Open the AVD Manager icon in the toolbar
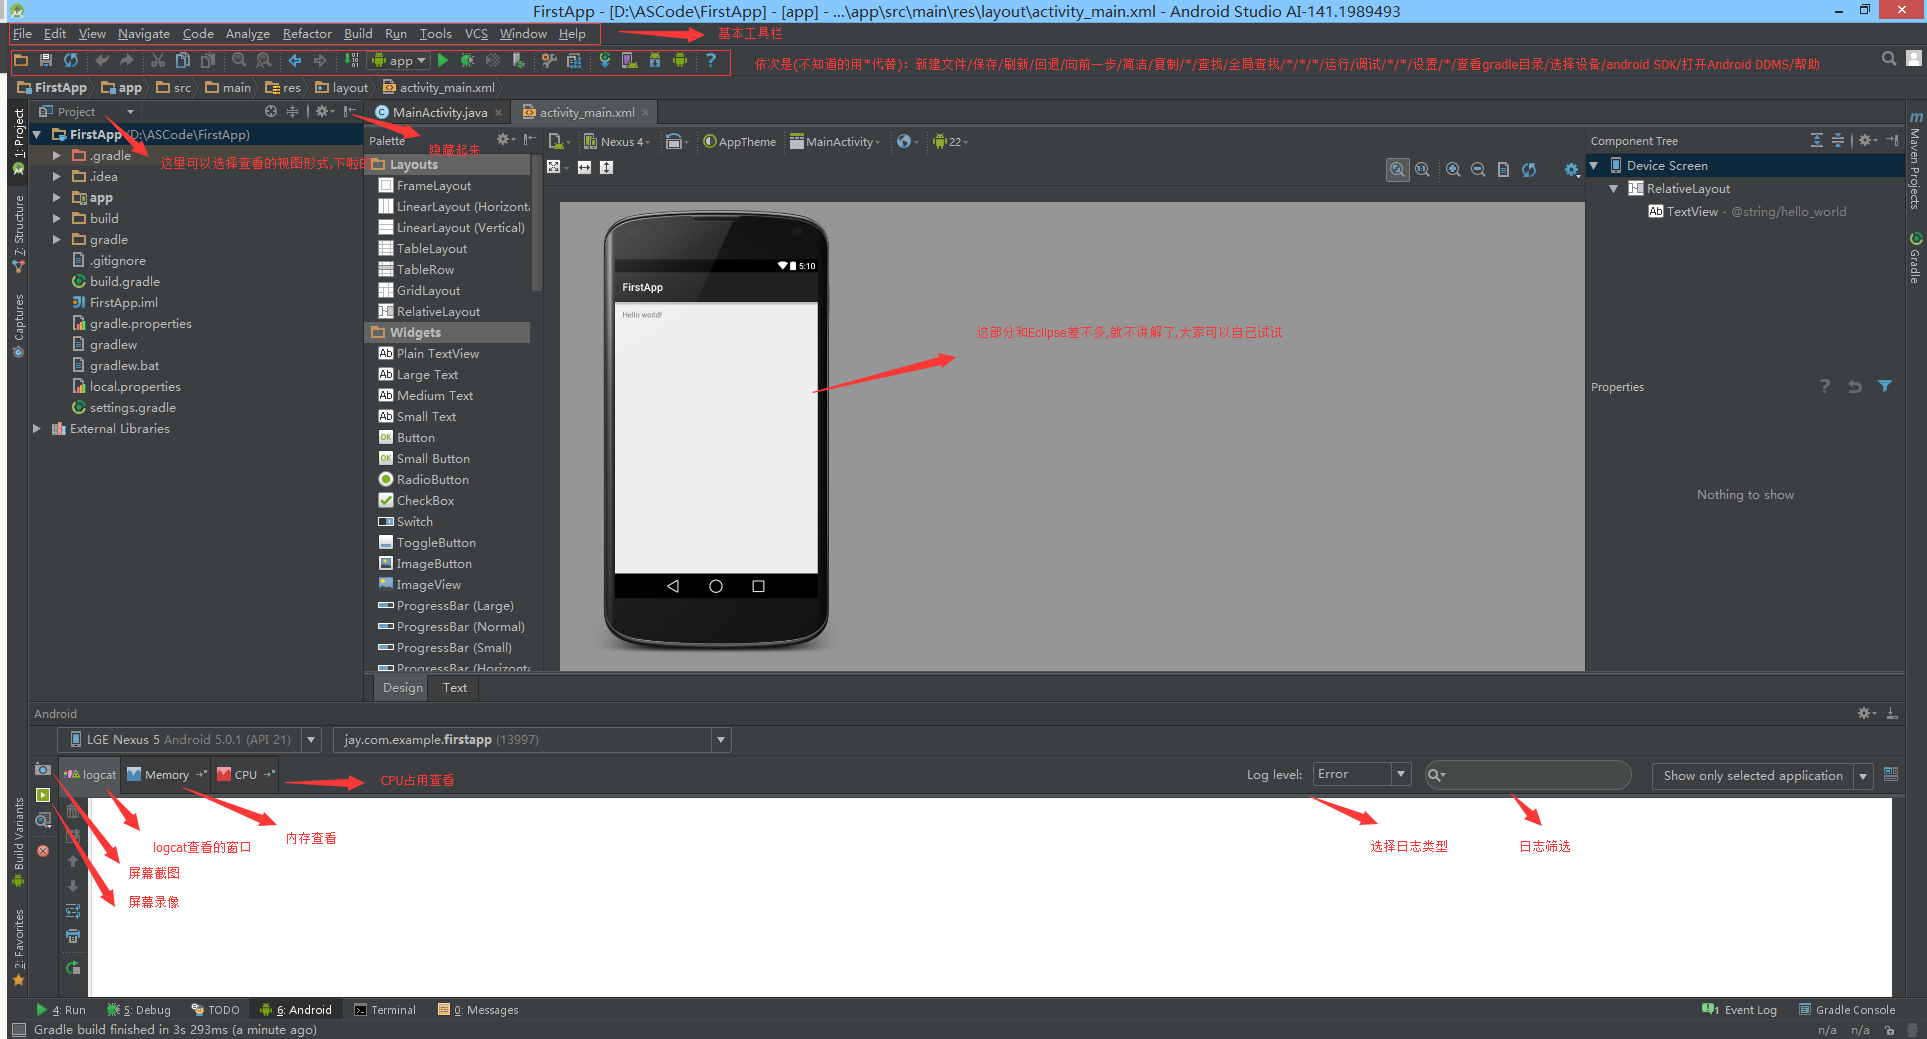This screenshot has width=1927, height=1039. click(630, 59)
